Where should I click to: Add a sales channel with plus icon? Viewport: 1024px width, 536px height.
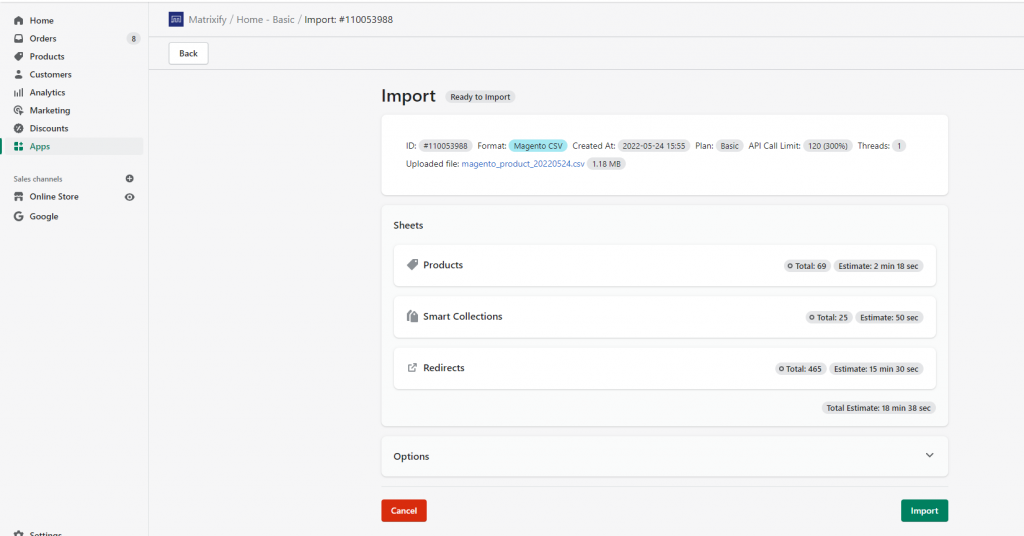(129, 178)
